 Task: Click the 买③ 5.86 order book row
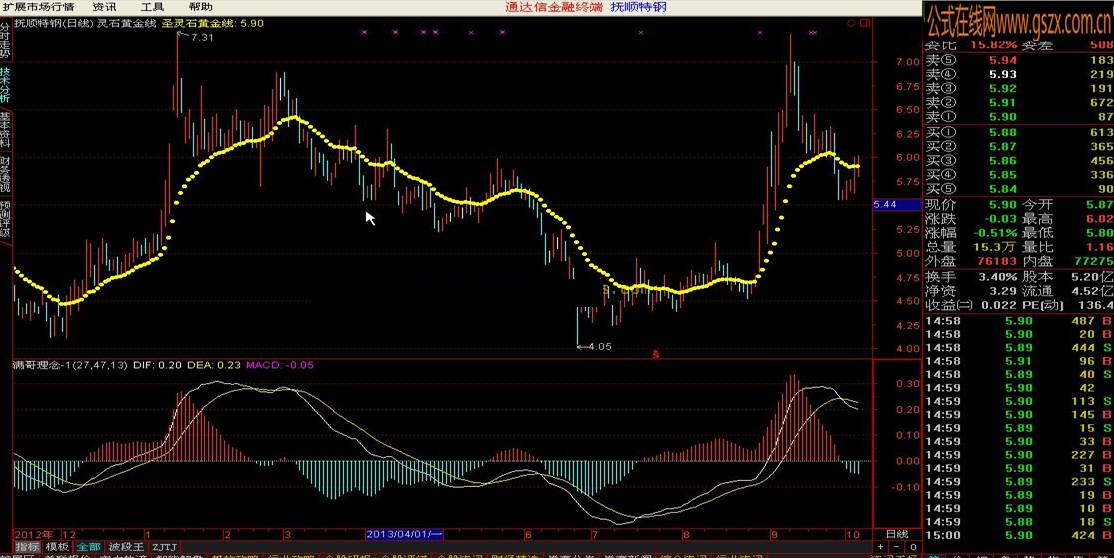pos(1019,161)
